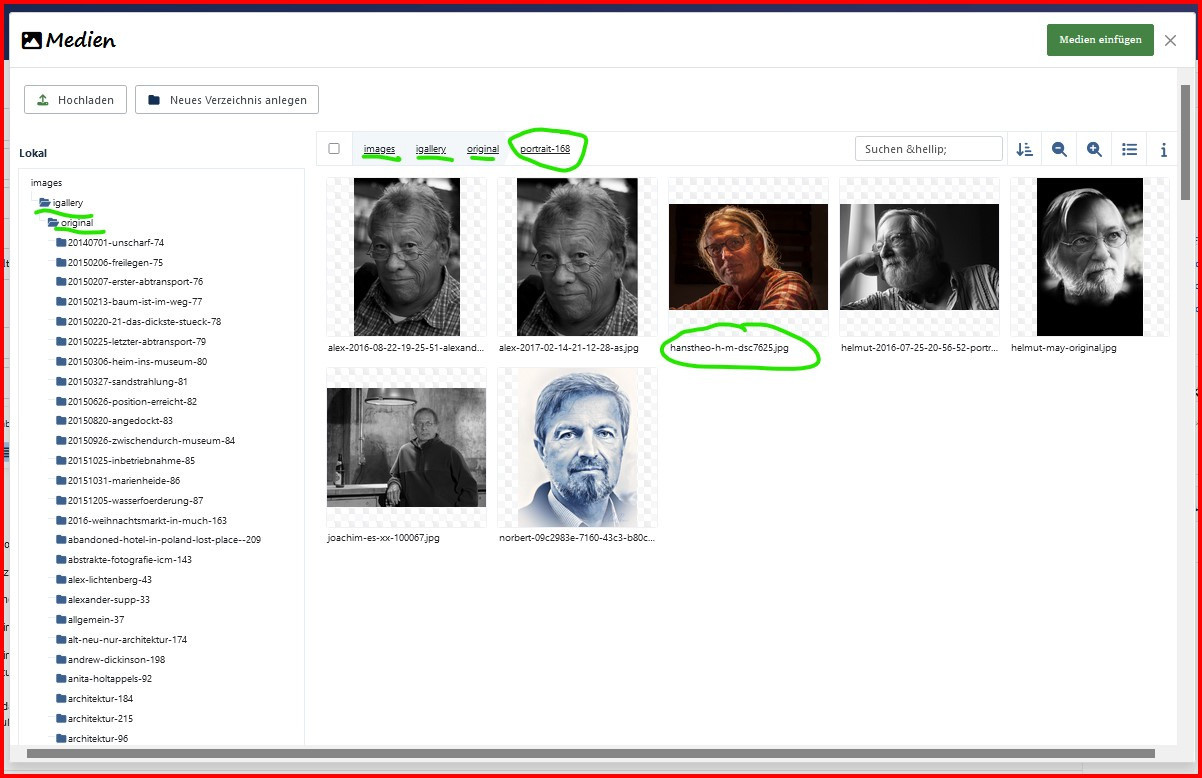This screenshot has width=1202, height=778.
Task: Open the sort order icon in toolbar
Action: [x=1024, y=149]
